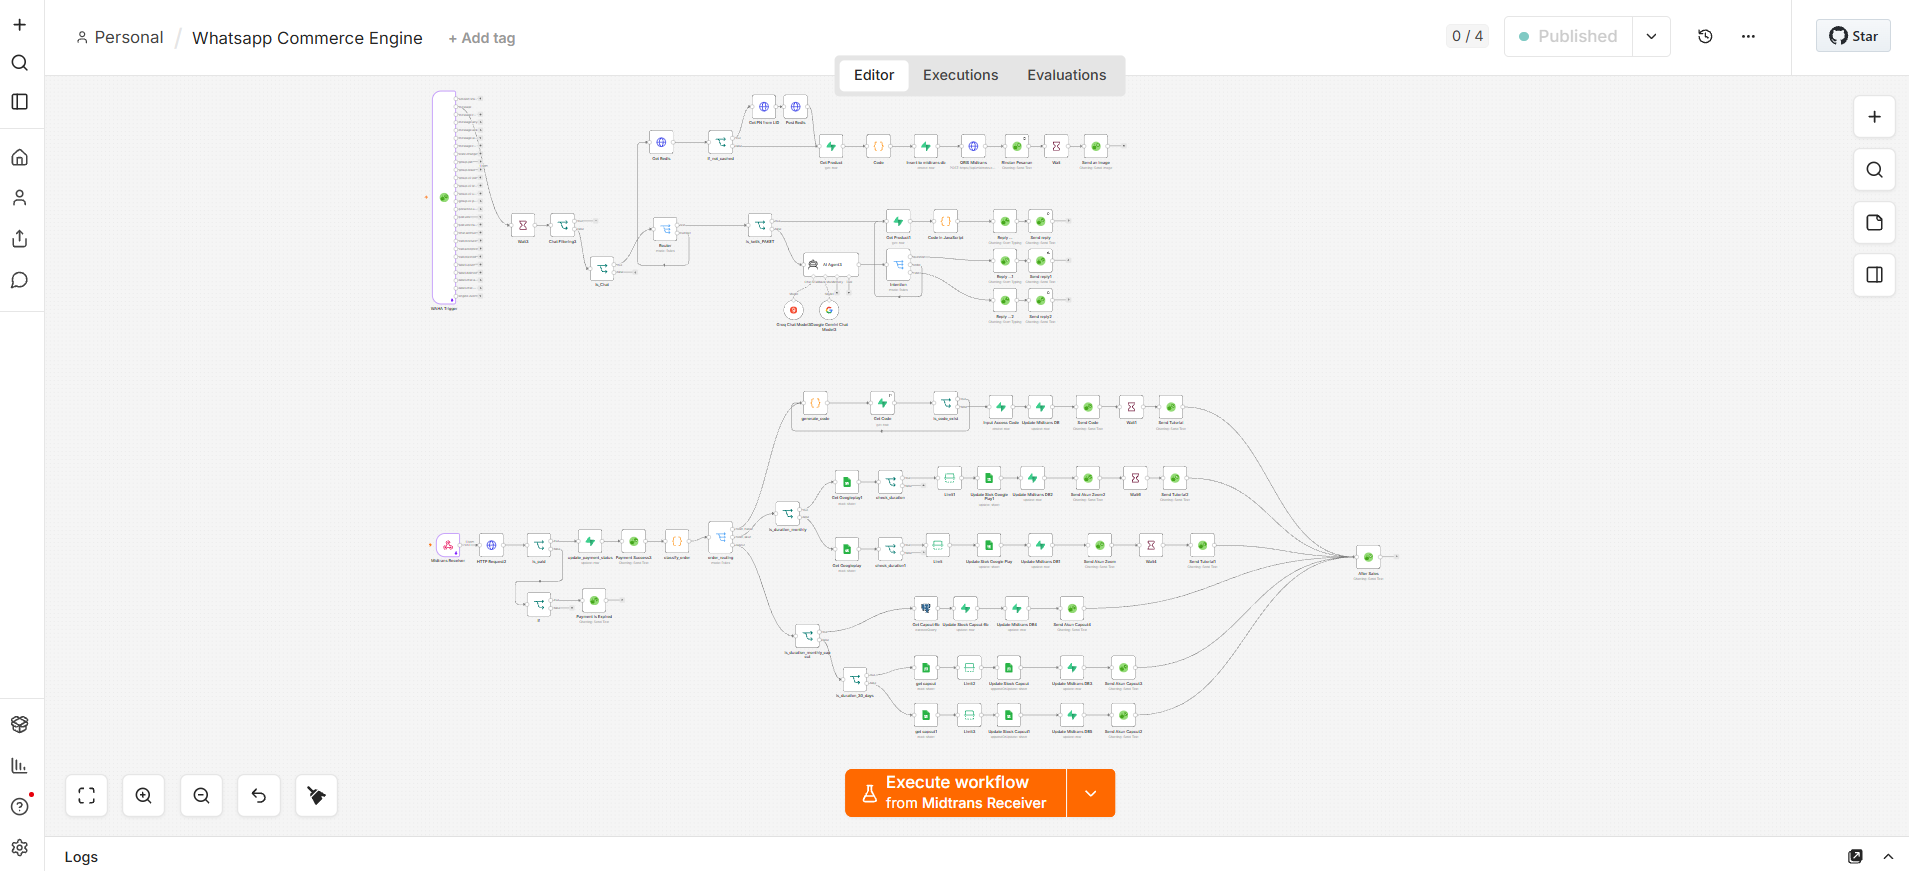This screenshot has height=871, width=1909.
Task: Go to the home overview icon
Action: click(x=19, y=157)
